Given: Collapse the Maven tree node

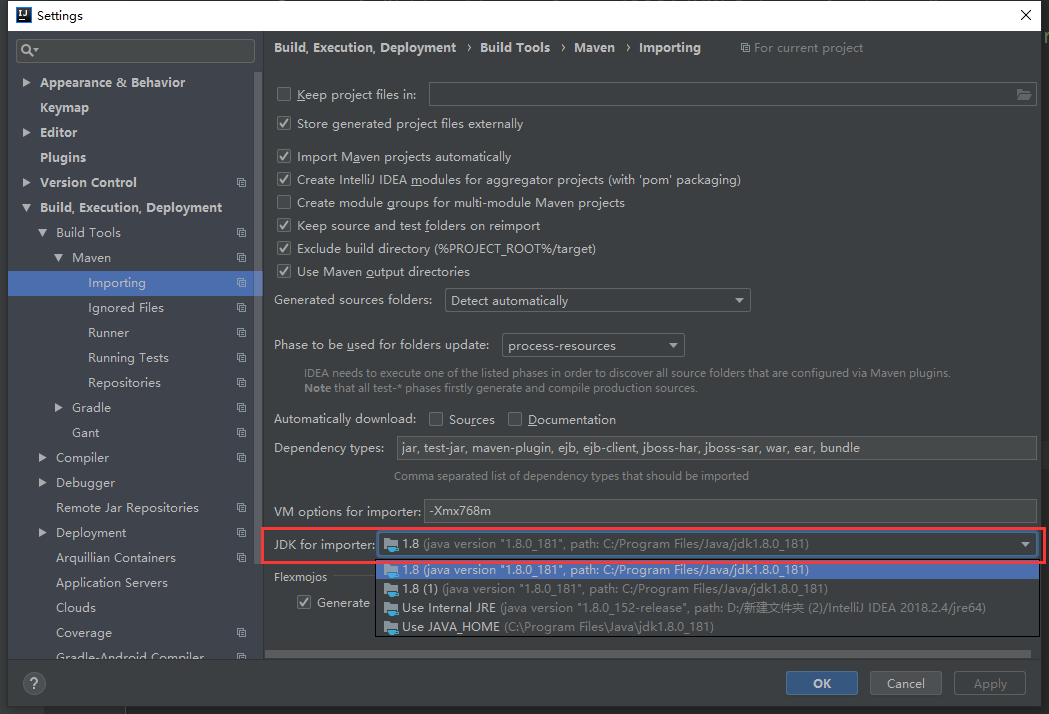Looking at the screenshot, I should click(x=59, y=258).
